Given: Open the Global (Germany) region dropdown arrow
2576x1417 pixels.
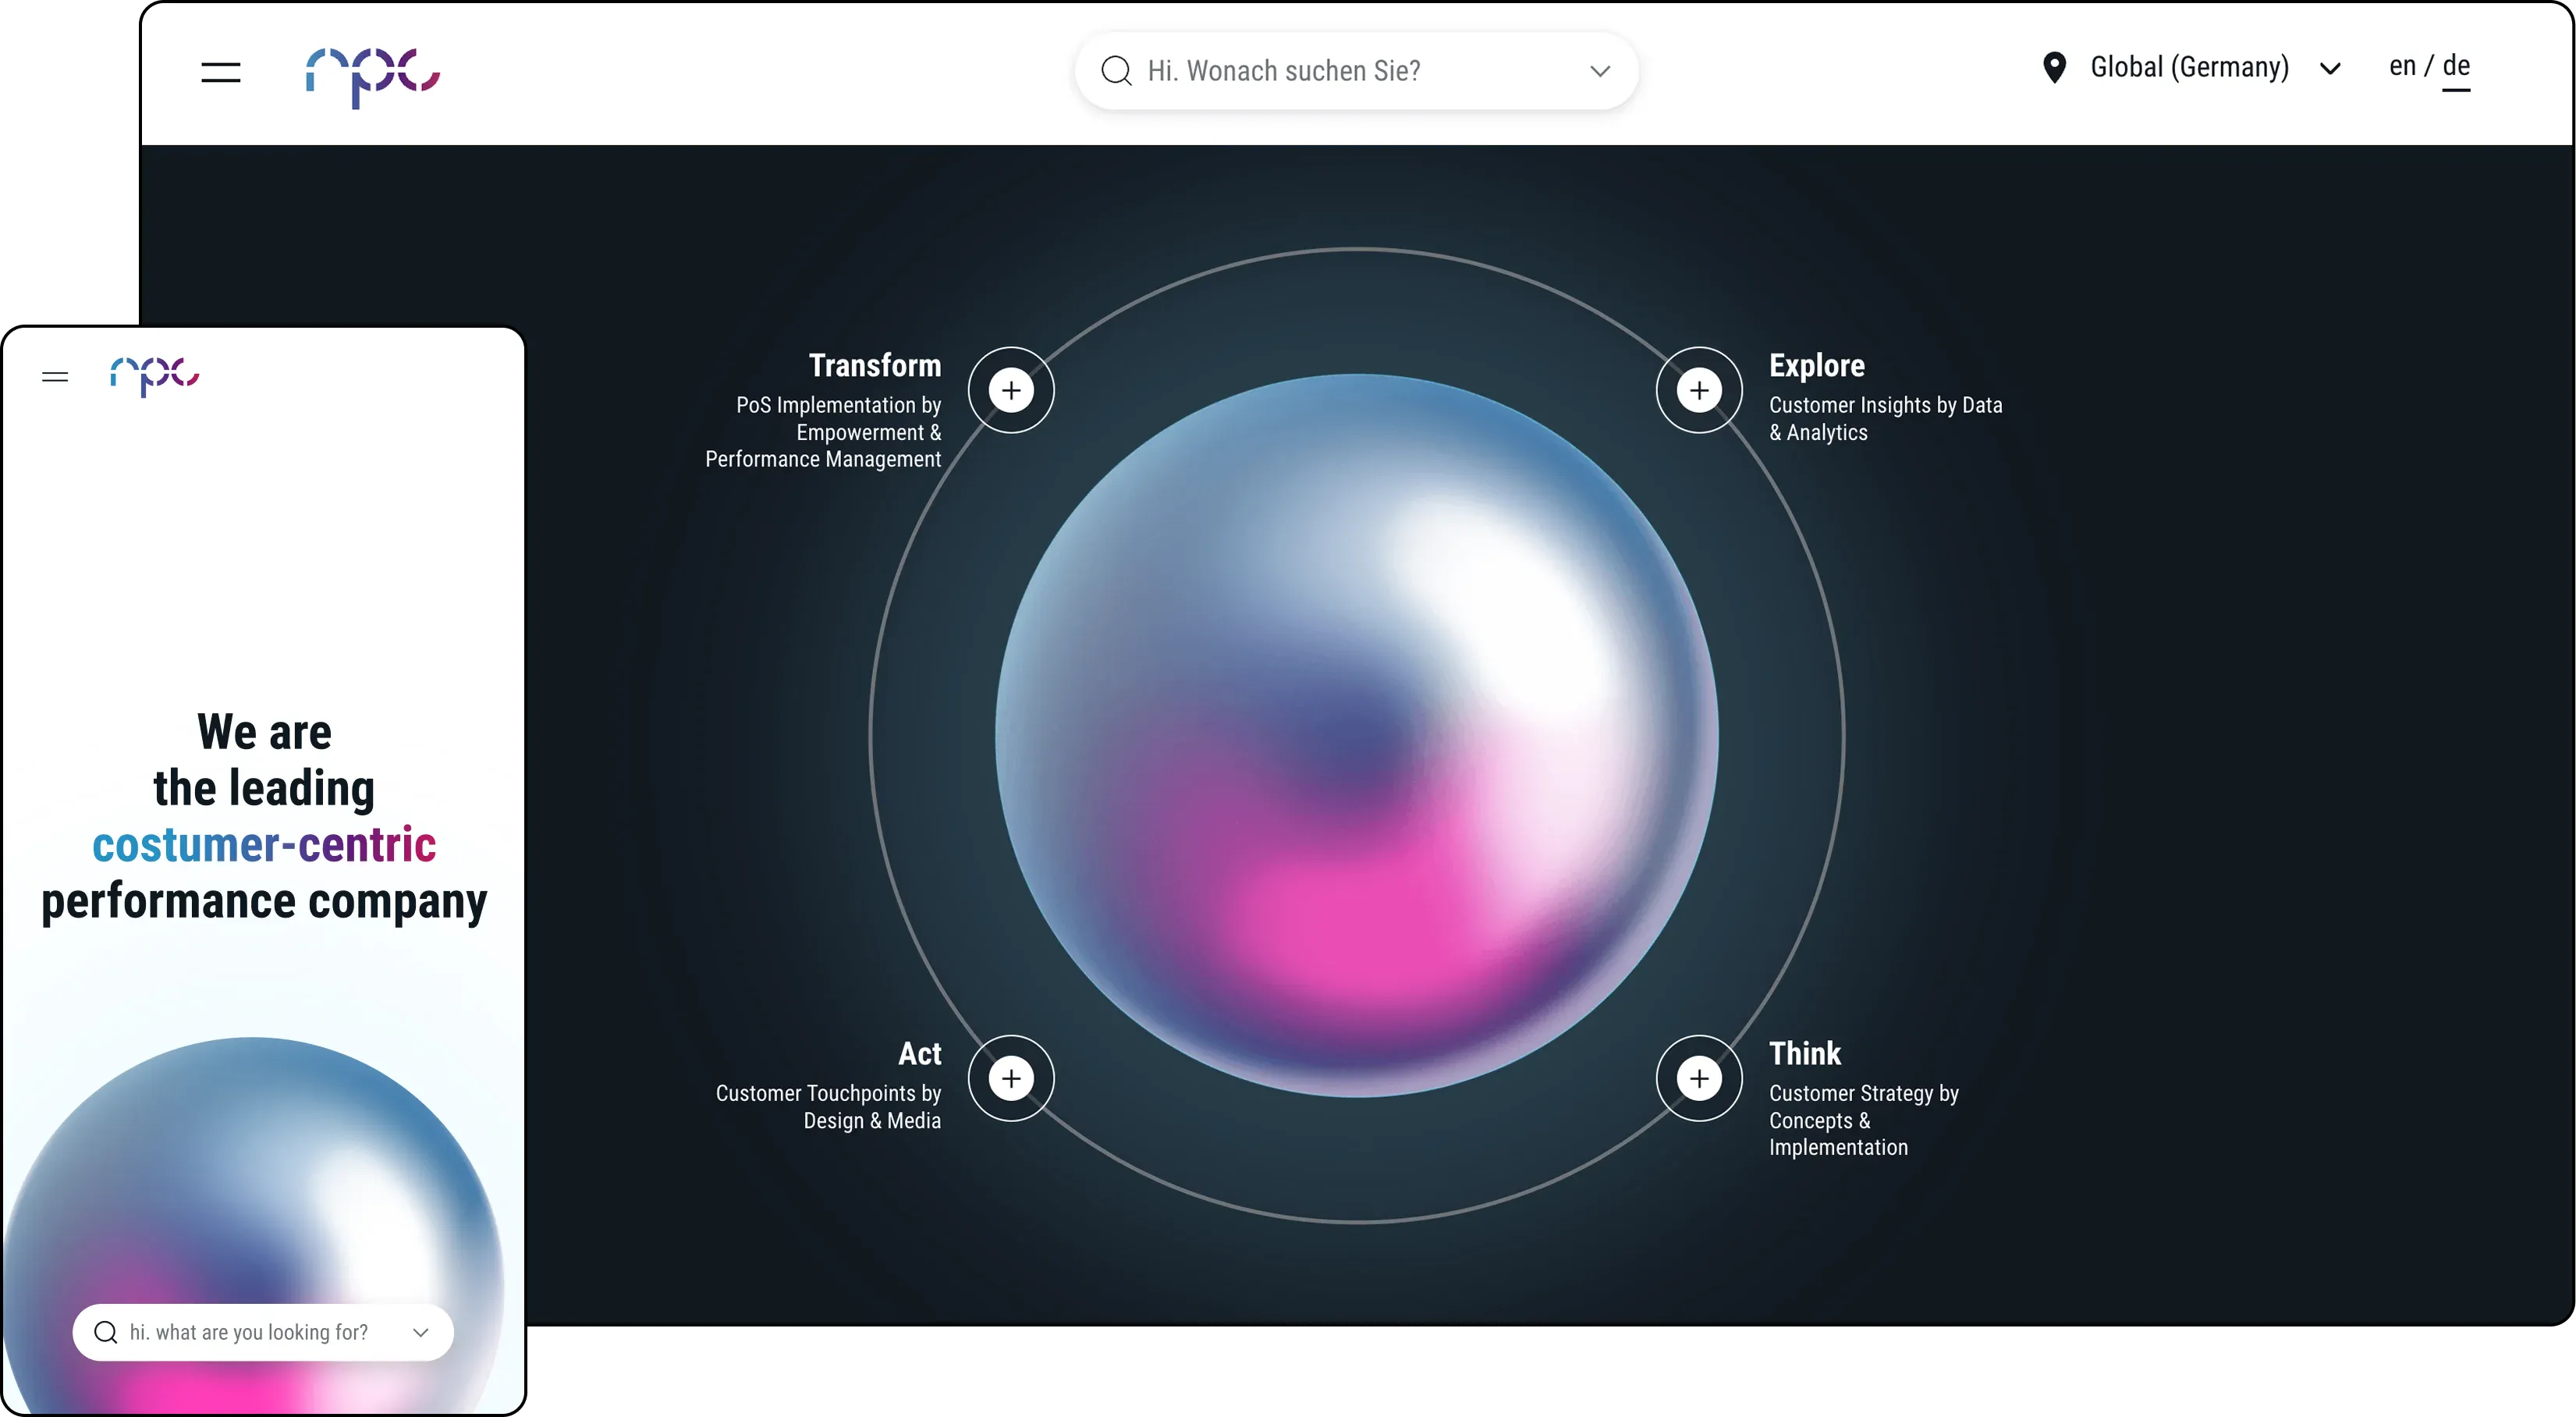Looking at the screenshot, I should coord(2330,69).
